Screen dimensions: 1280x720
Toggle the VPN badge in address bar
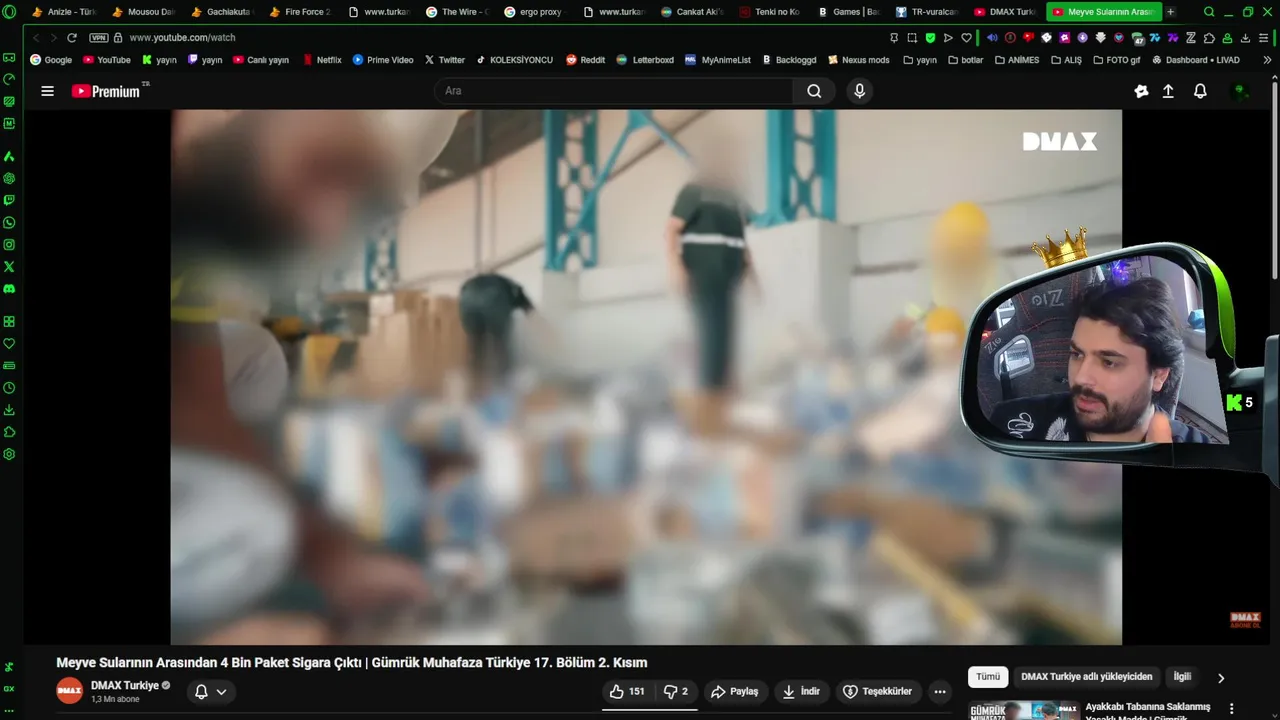[x=98, y=38]
